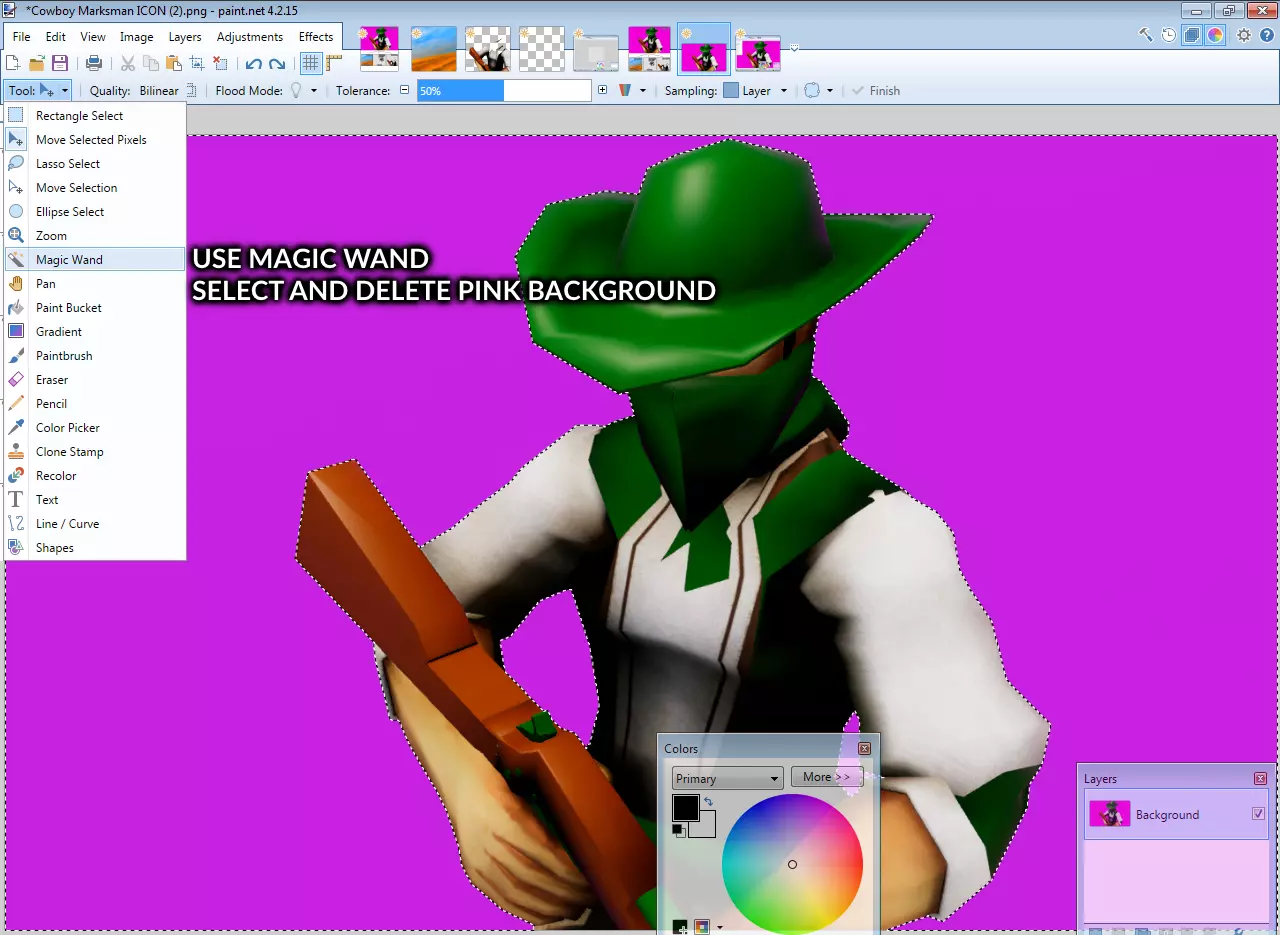Viewport: 1280px width, 935px height.
Task: Choose the Paint Bucket tool
Action: [x=95, y=308]
